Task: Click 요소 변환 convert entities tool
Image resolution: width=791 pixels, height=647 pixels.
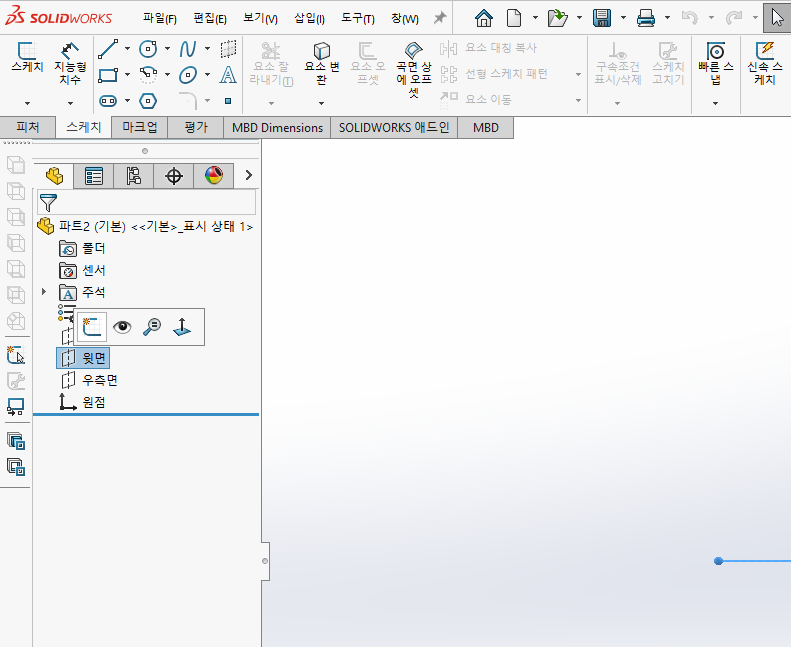Action: pos(321,64)
